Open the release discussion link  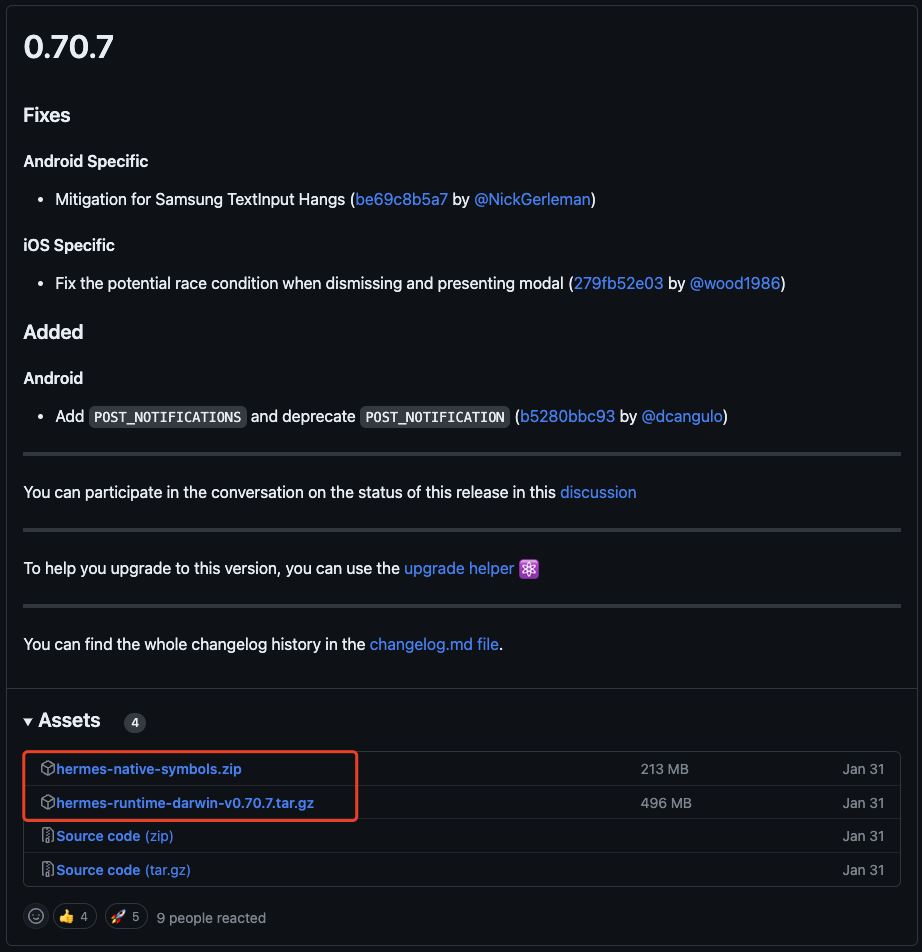(598, 492)
